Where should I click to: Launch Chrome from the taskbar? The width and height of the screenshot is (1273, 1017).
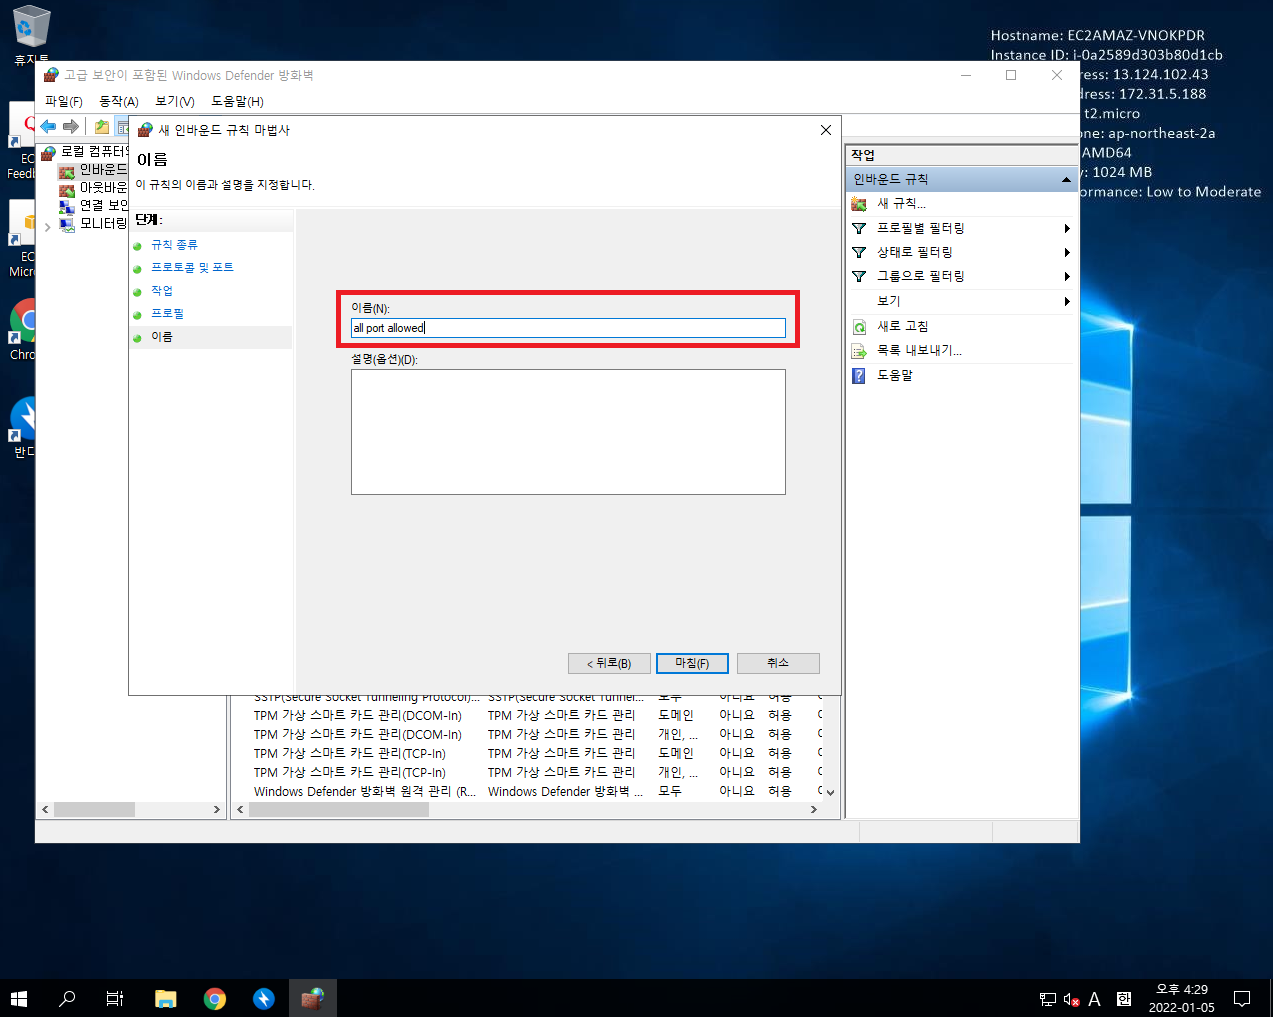[215, 998]
